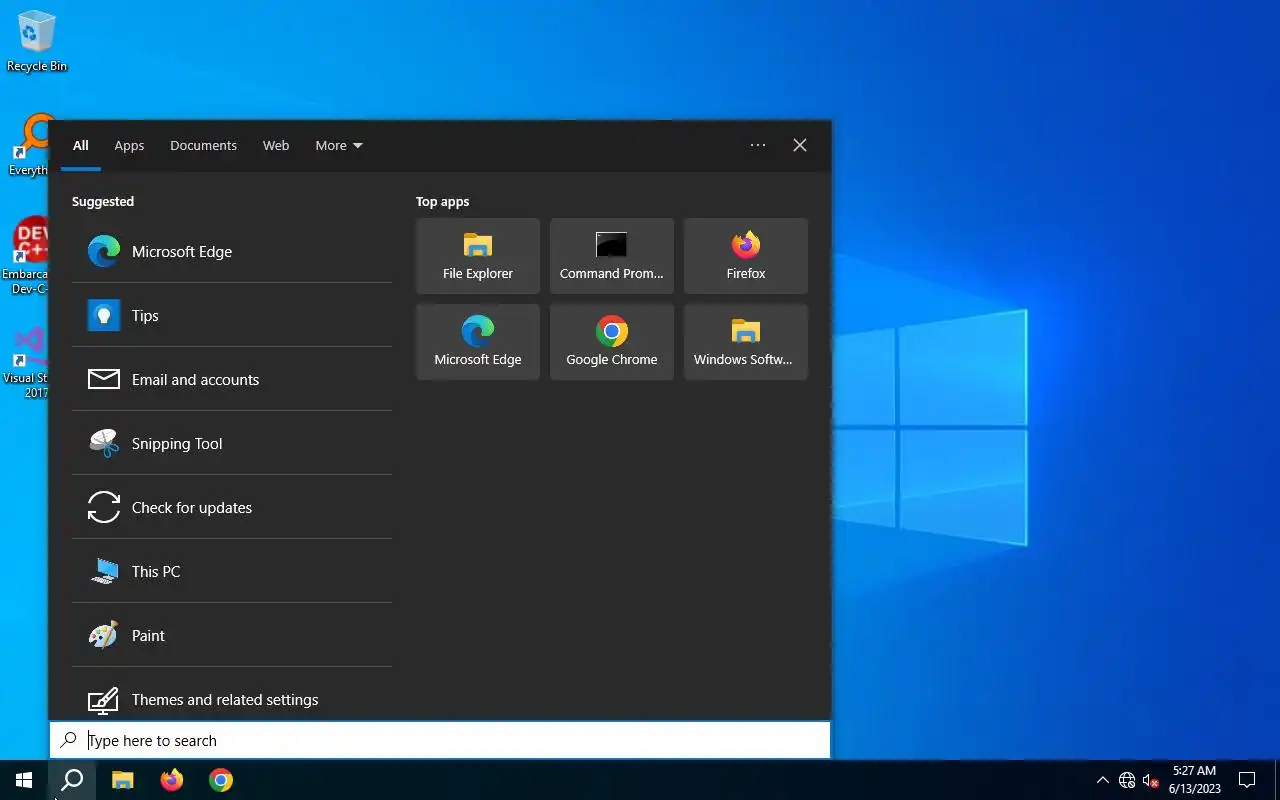
Task: Select Check for updates
Action: [x=231, y=507]
